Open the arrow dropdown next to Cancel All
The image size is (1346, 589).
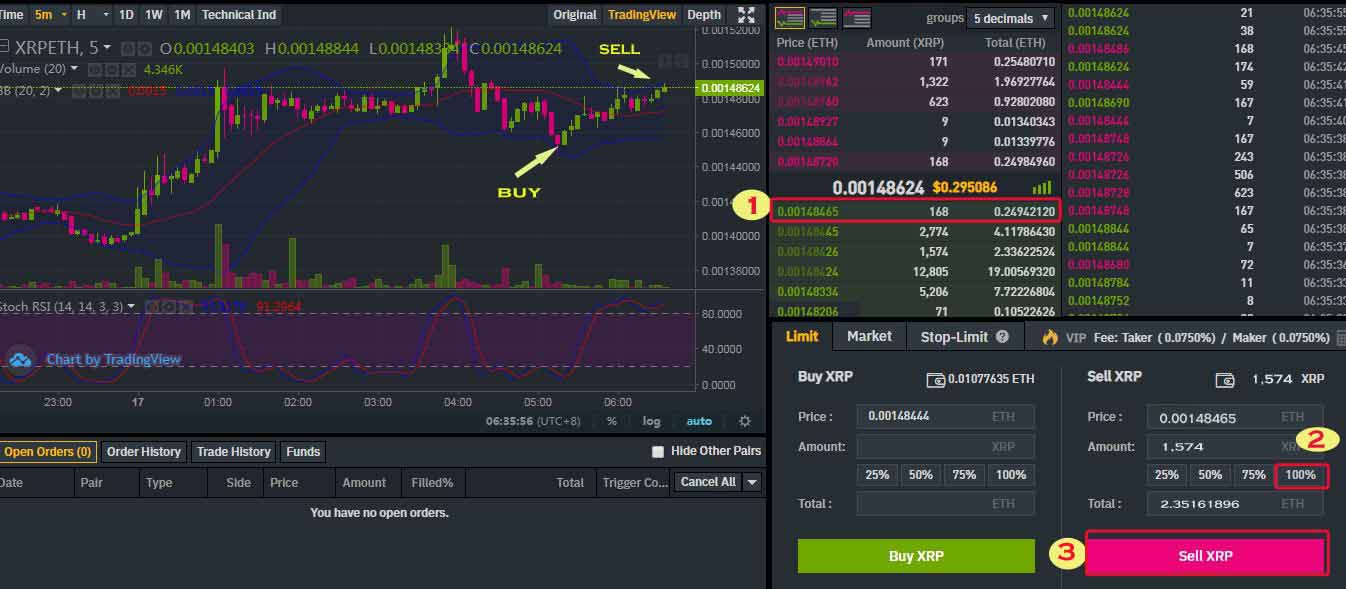coord(752,482)
